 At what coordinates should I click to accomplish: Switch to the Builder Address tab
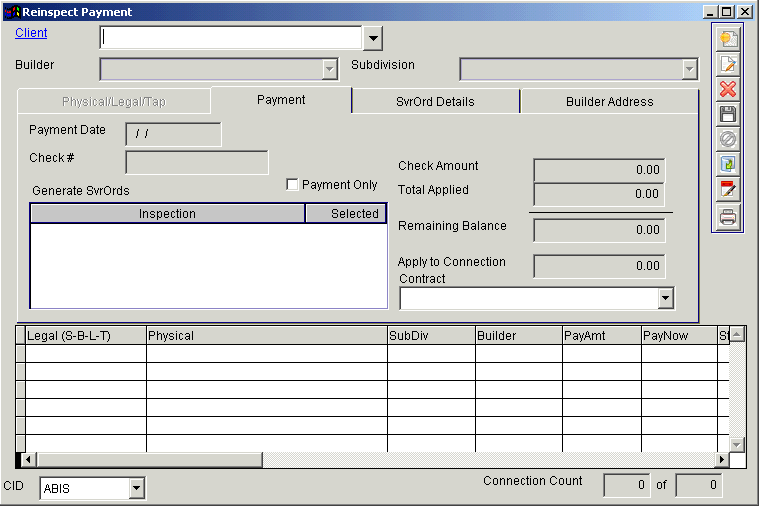(x=609, y=102)
